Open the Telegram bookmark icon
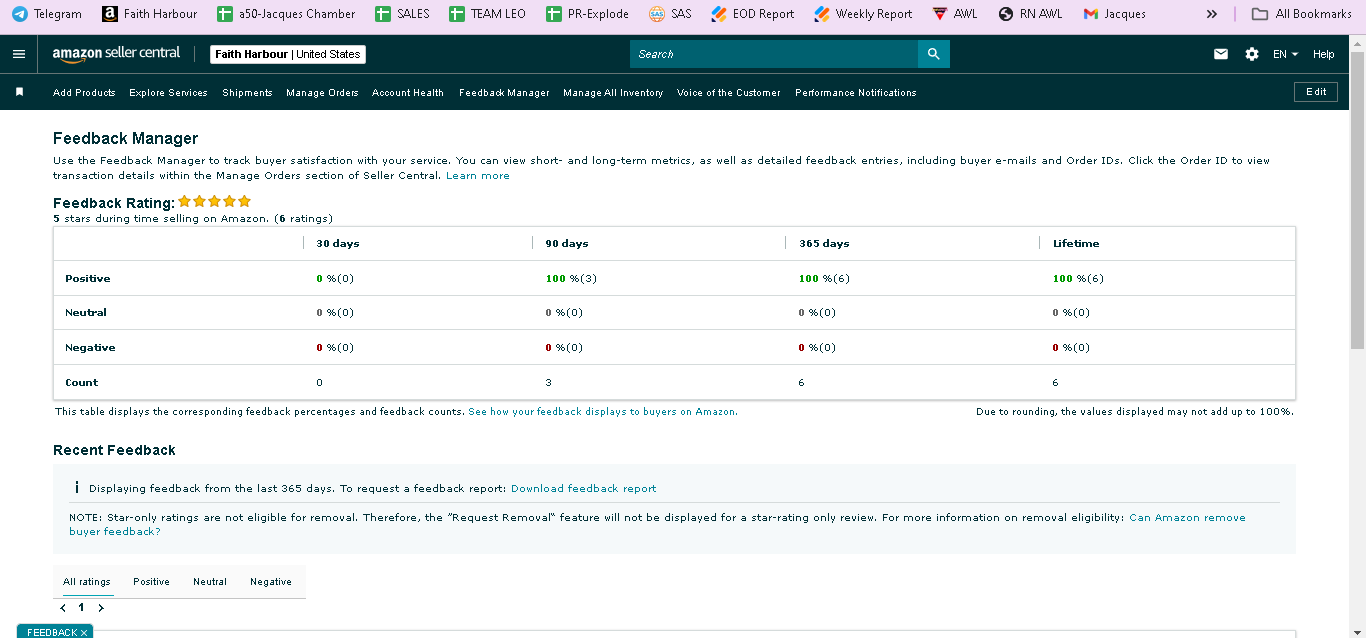The width and height of the screenshot is (1366, 638). 19,14
